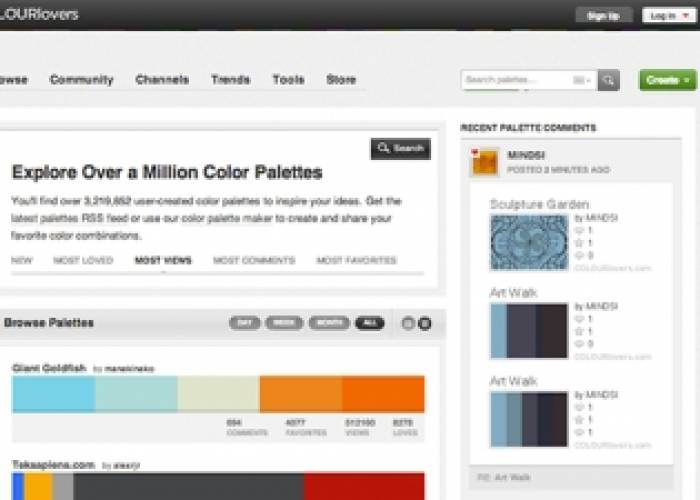Select the All filter pill
The height and width of the screenshot is (500, 700).
point(370,323)
